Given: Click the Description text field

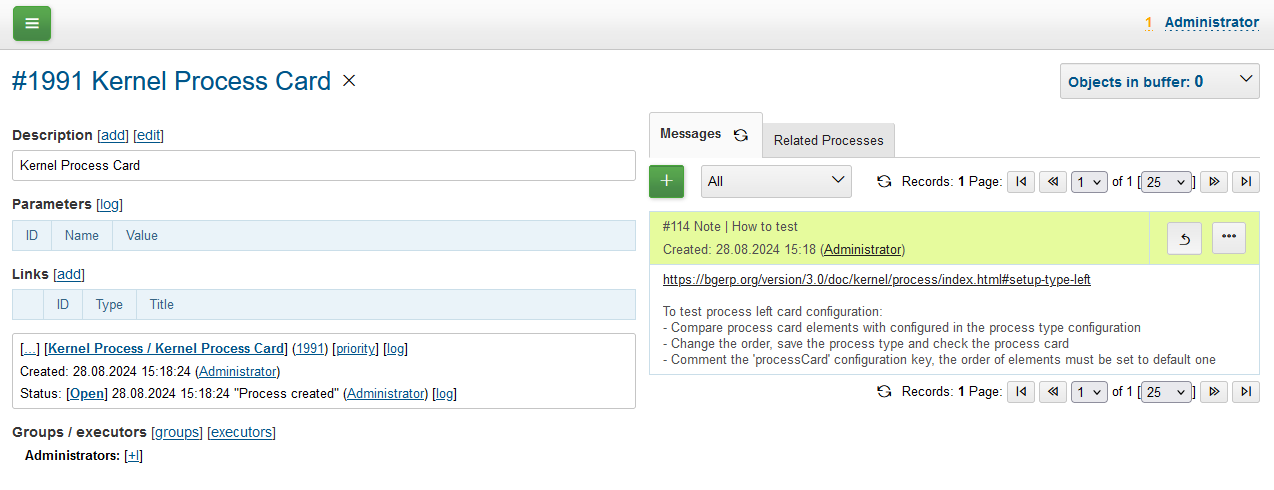Looking at the screenshot, I should [324, 166].
